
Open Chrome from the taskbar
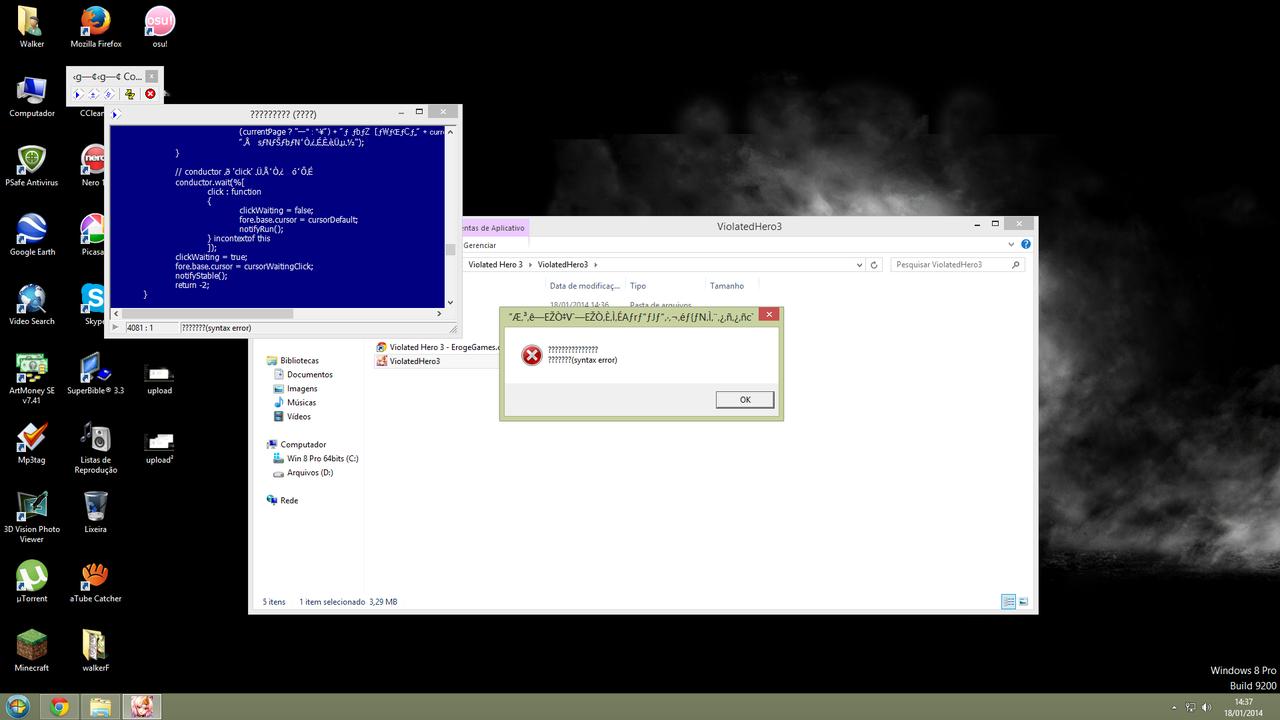point(59,707)
